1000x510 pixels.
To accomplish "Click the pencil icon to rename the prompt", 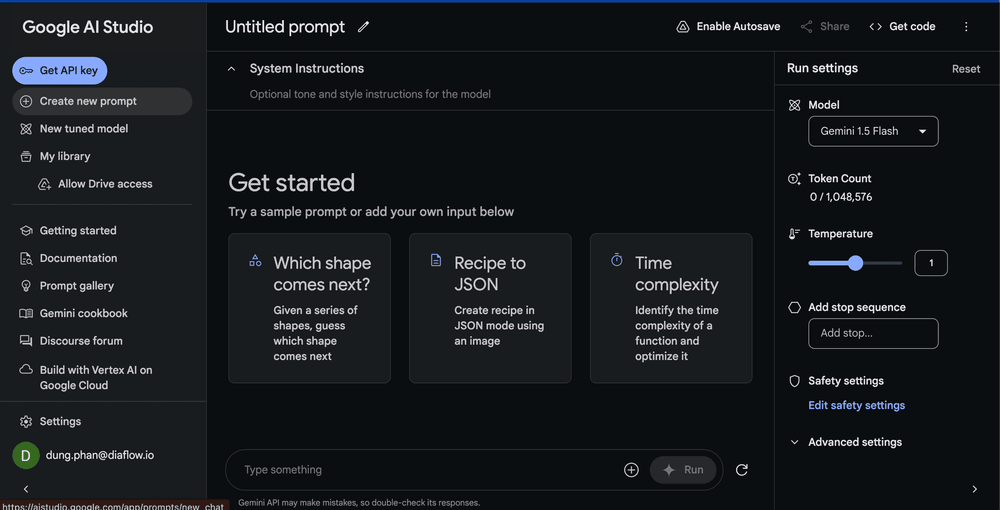I will click(363, 27).
